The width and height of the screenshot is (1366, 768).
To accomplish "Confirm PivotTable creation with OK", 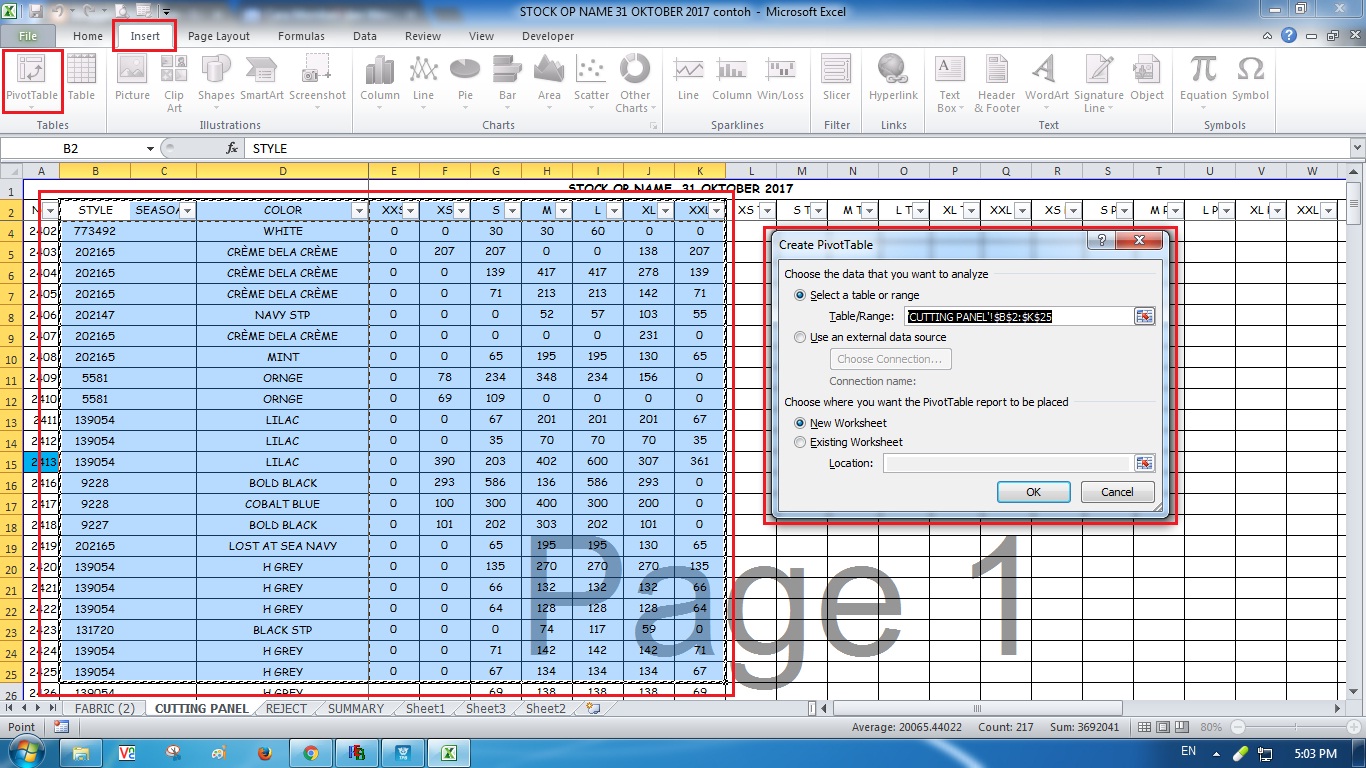I will pos(1033,491).
